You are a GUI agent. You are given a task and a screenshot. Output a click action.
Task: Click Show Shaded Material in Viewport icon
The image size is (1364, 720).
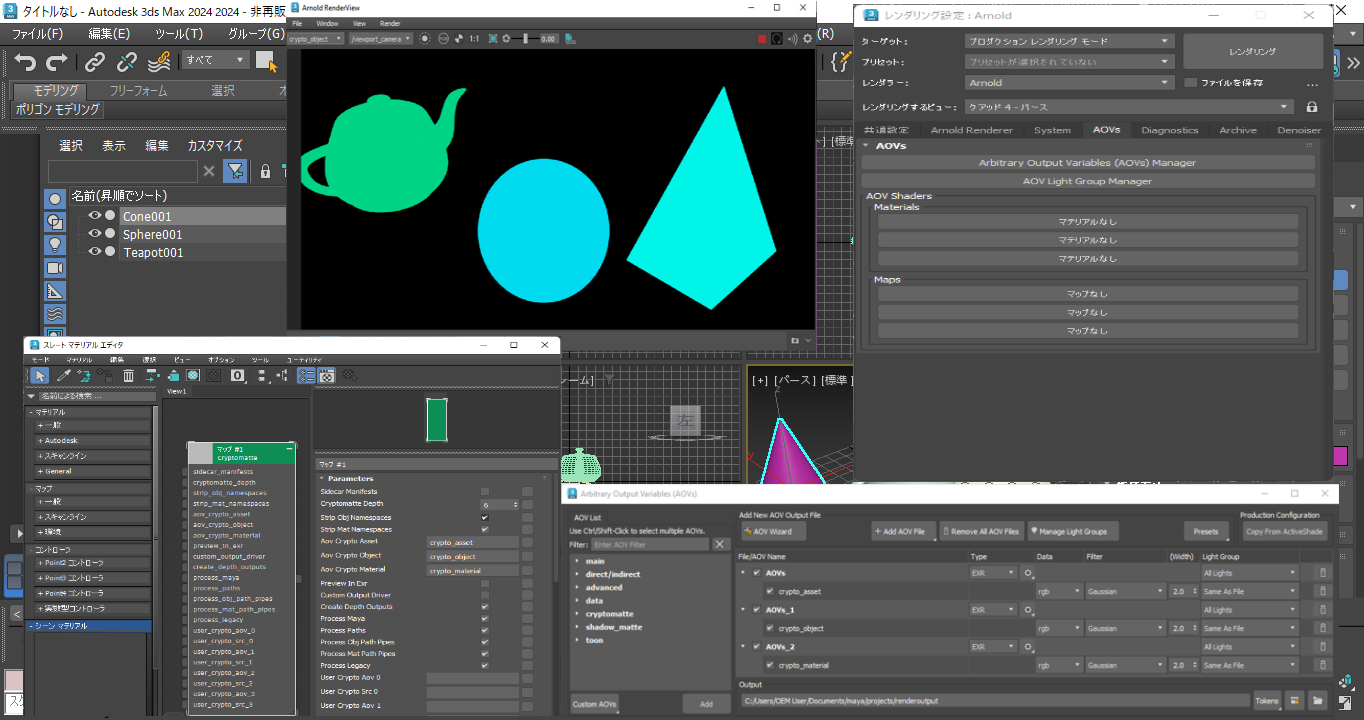pyautogui.click(x=193, y=376)
